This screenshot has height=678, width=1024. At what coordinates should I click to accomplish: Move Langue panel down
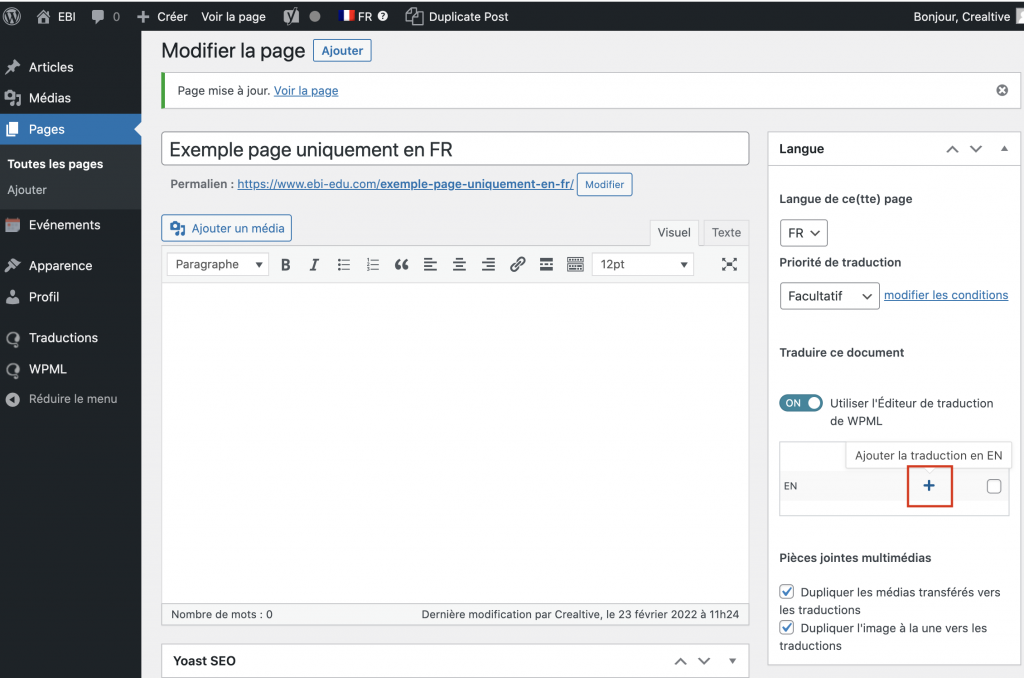[976, 149]
